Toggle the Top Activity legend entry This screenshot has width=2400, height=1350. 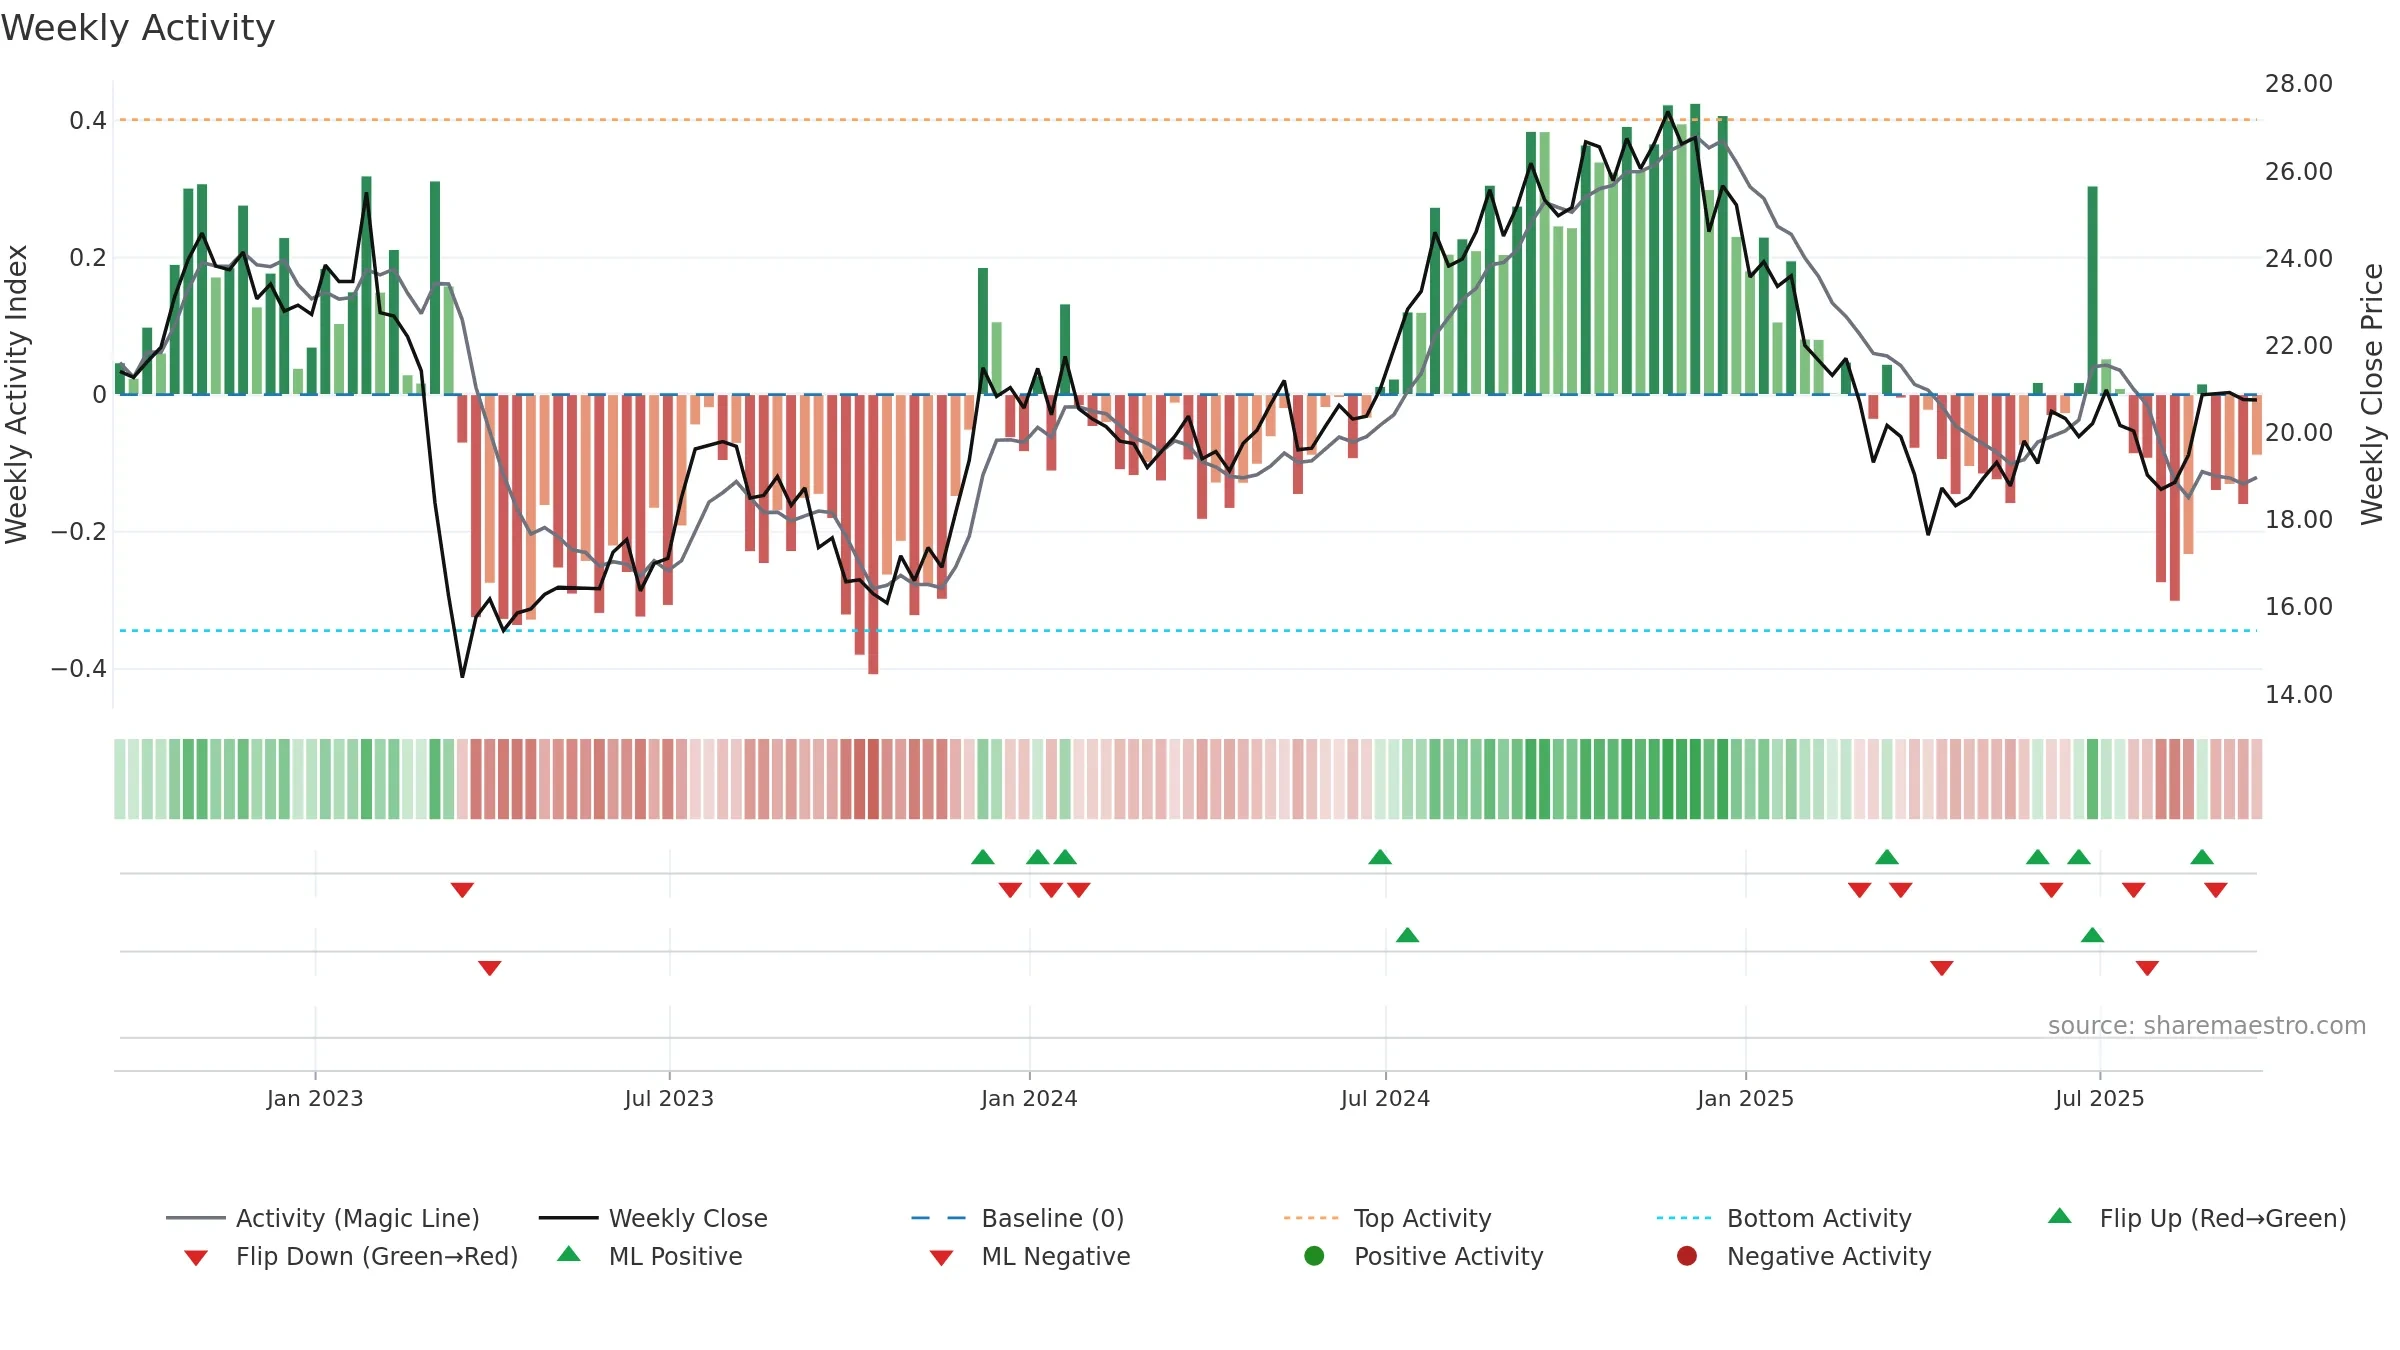click(1387, 1218)
